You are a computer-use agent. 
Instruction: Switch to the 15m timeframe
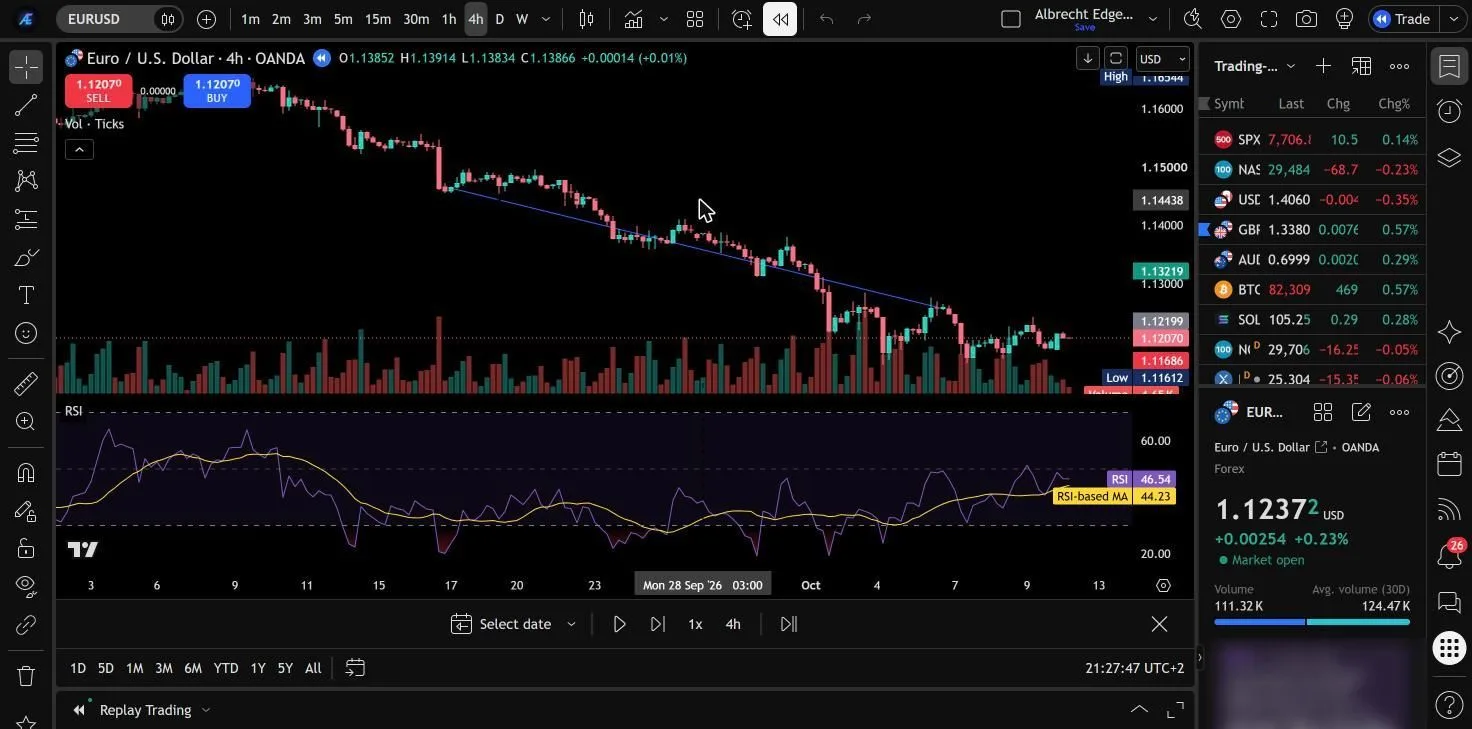[x=378, y=19]
